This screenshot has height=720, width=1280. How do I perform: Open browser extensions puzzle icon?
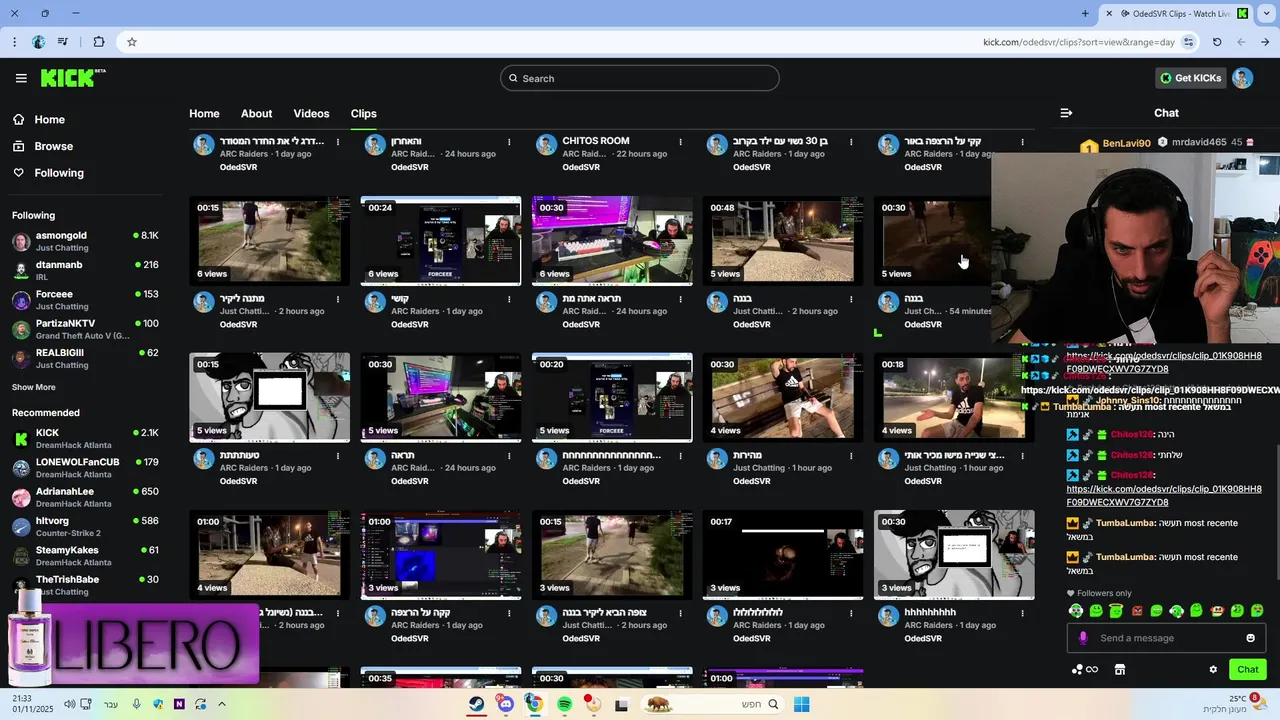tap(98, 42)
